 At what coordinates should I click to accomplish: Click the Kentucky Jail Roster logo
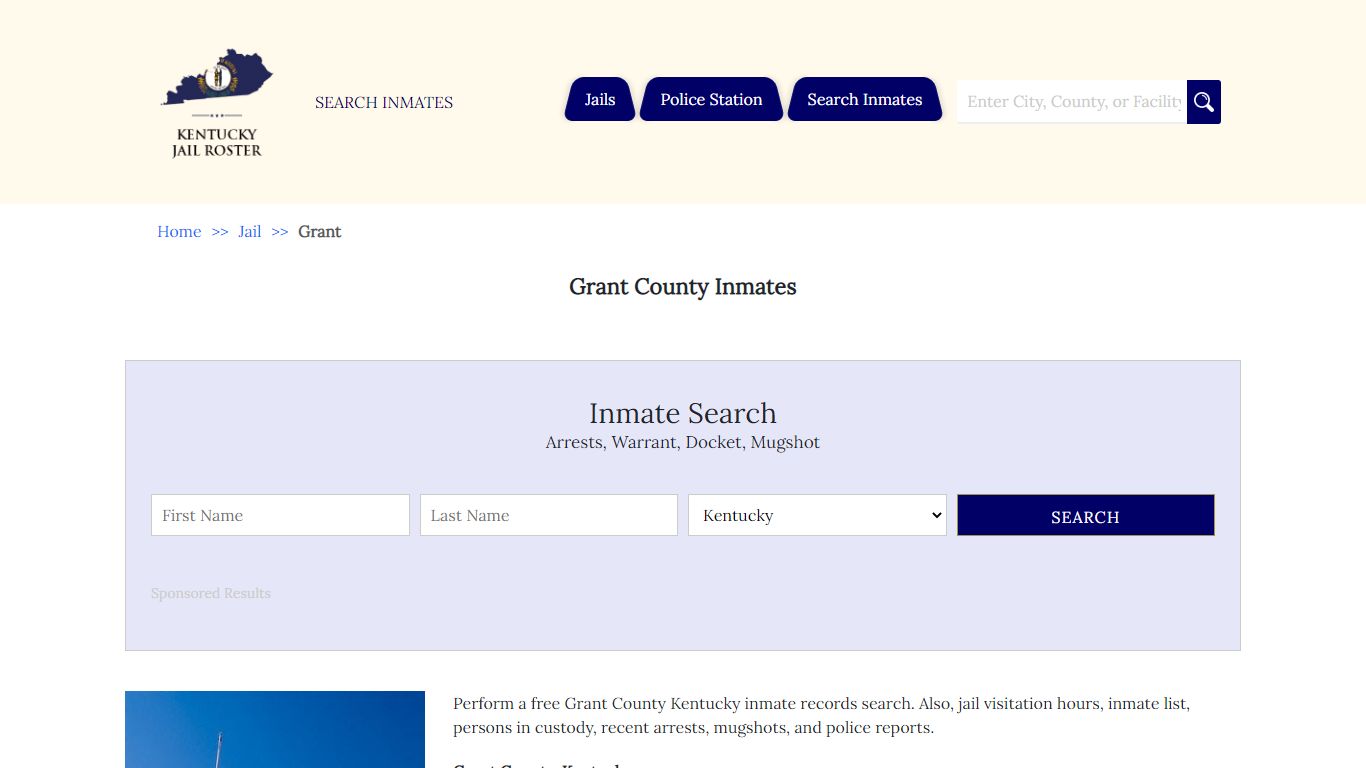[217, 102]
